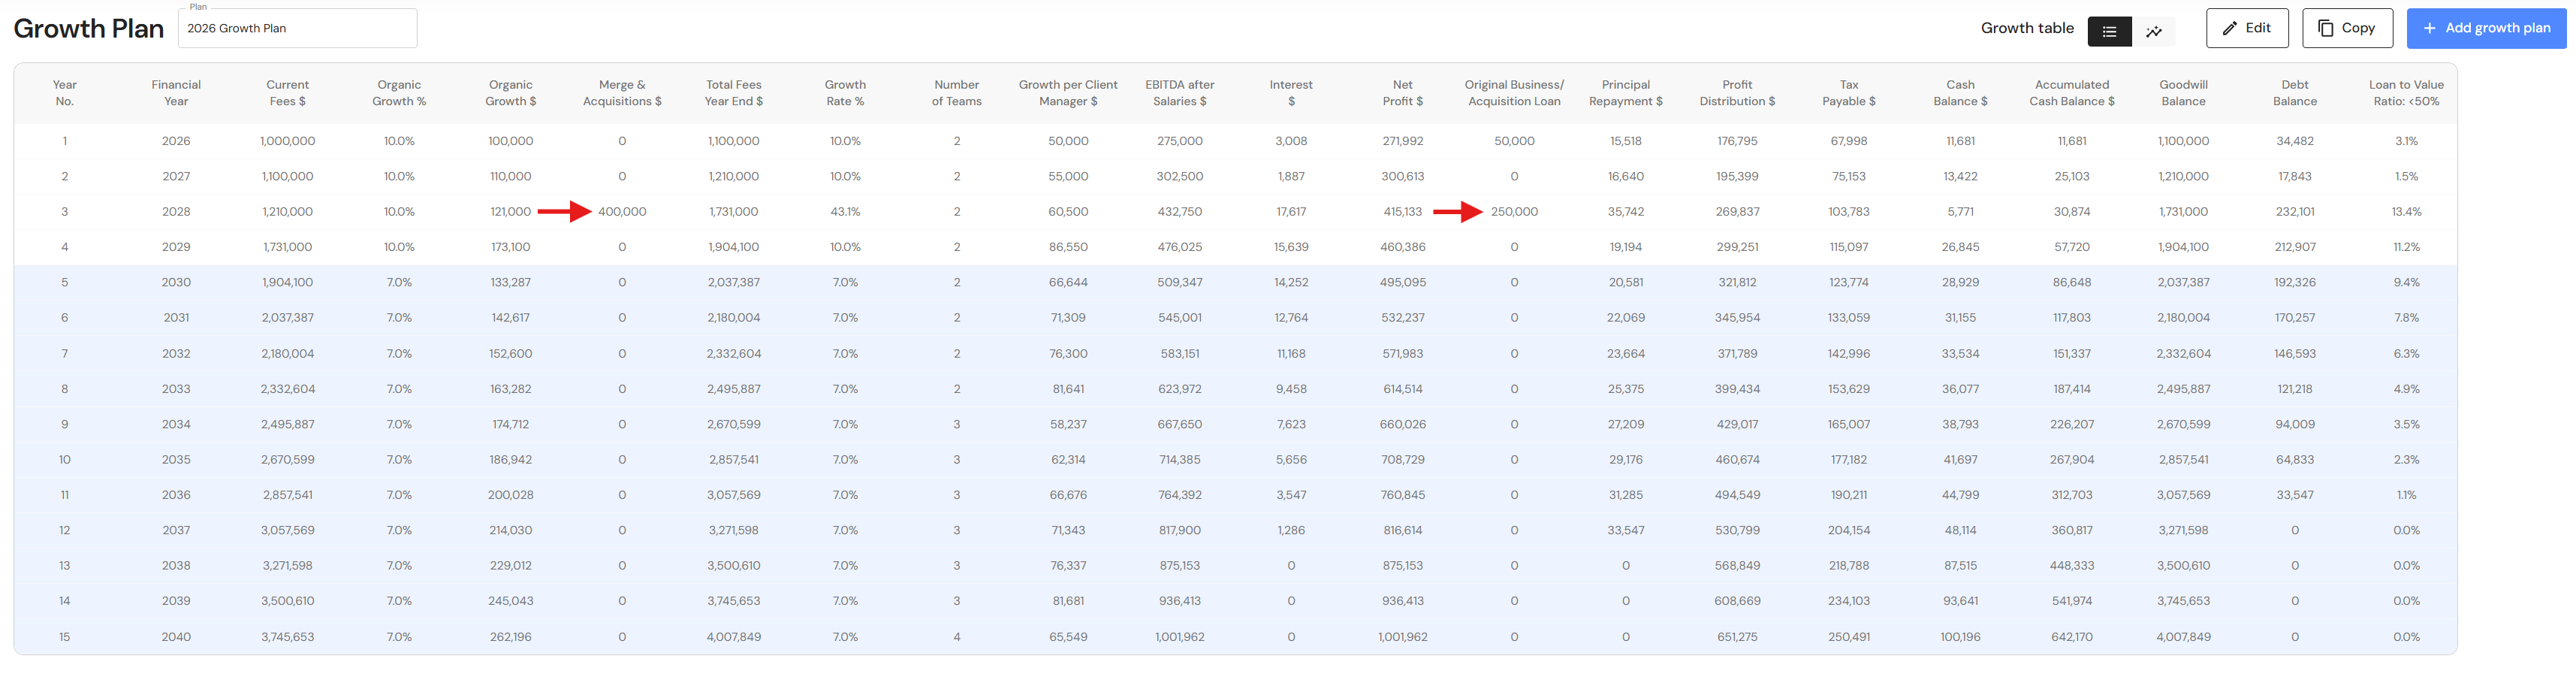2576x683 pixels.
Task: Click the Edit button with pencil icon
Action: (x=2246, y=28)
